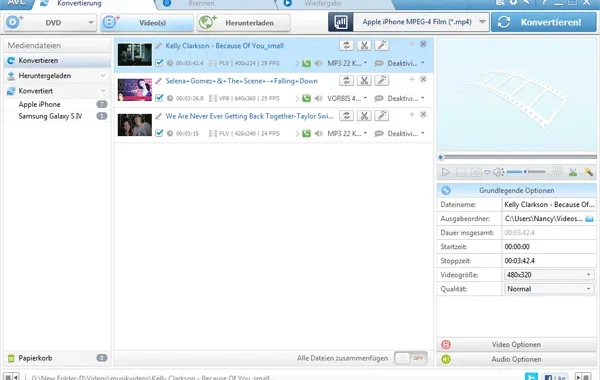Click magic wand effects icon on Kelly Clarkson row

click(382, 45)
